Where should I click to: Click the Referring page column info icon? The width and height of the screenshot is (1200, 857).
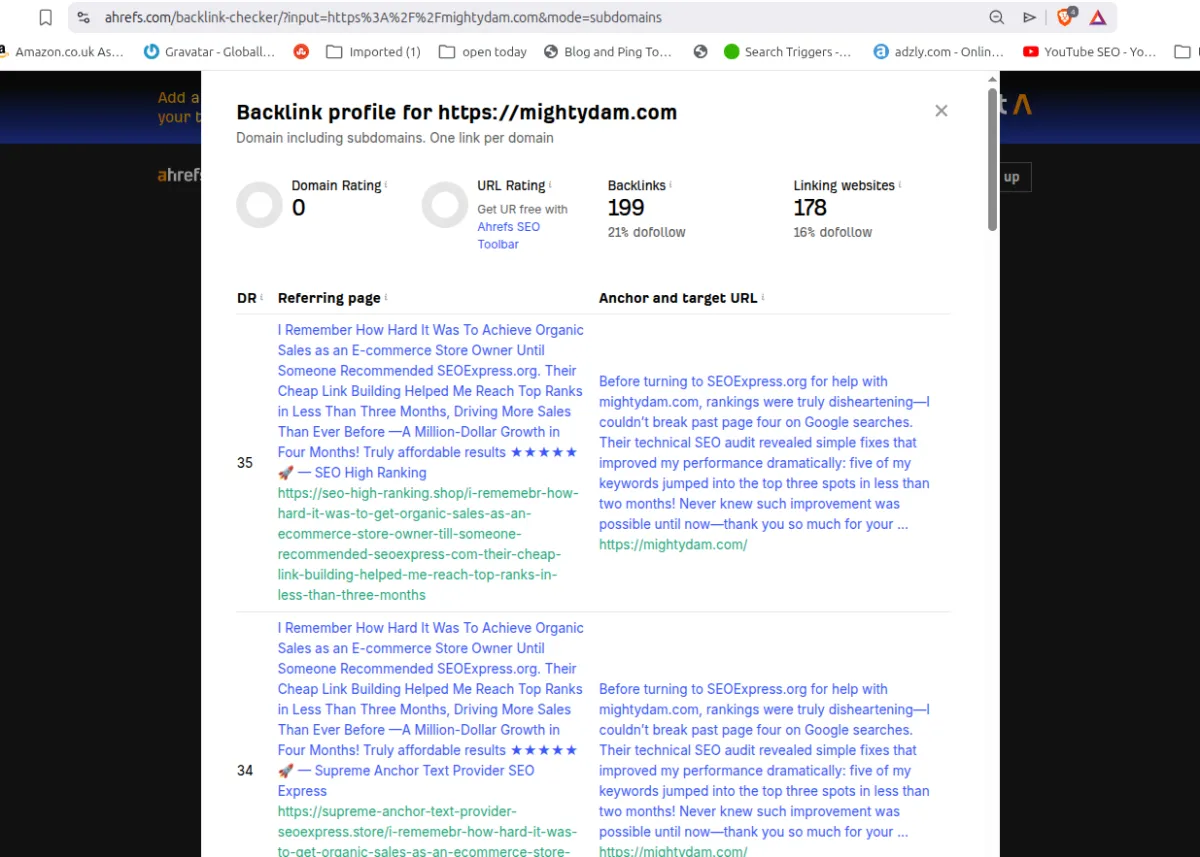click(x=386, y=298)
